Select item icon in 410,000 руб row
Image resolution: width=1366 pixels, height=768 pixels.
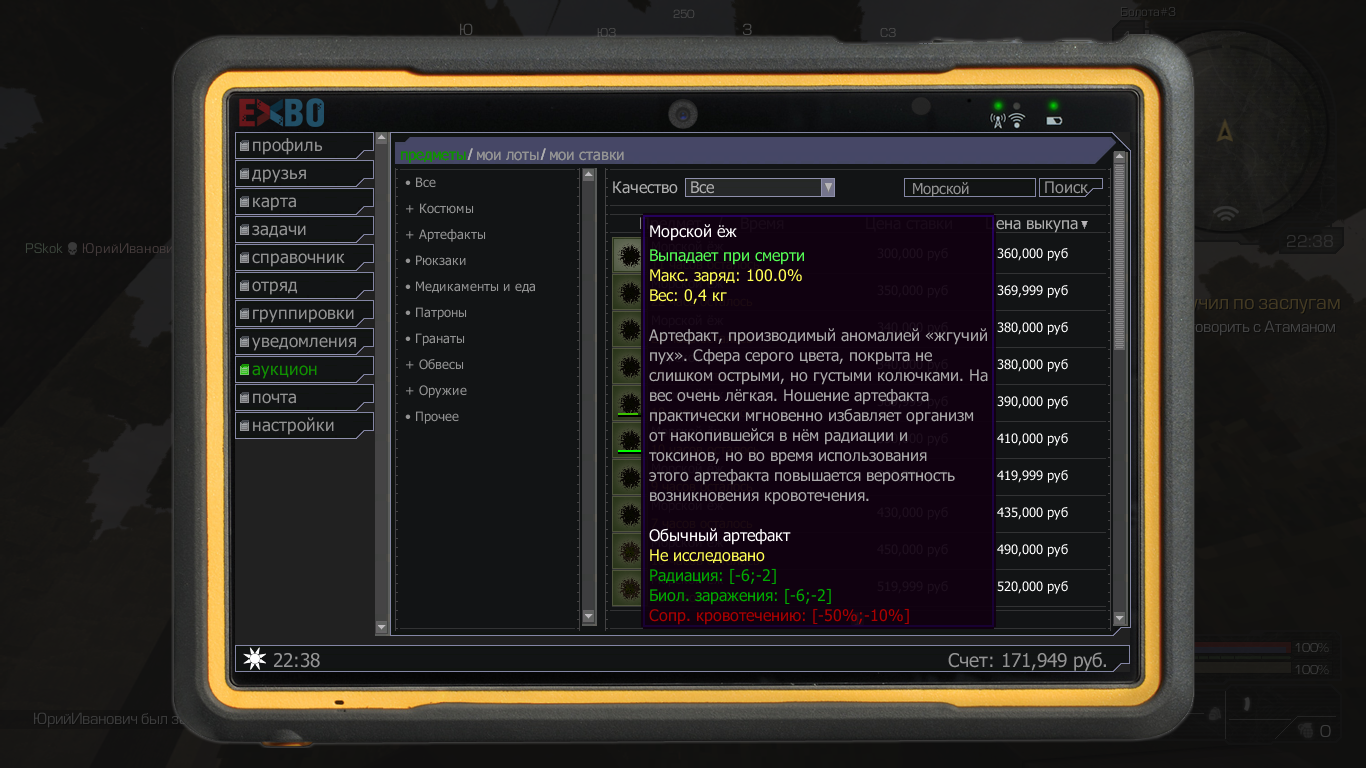628,439
